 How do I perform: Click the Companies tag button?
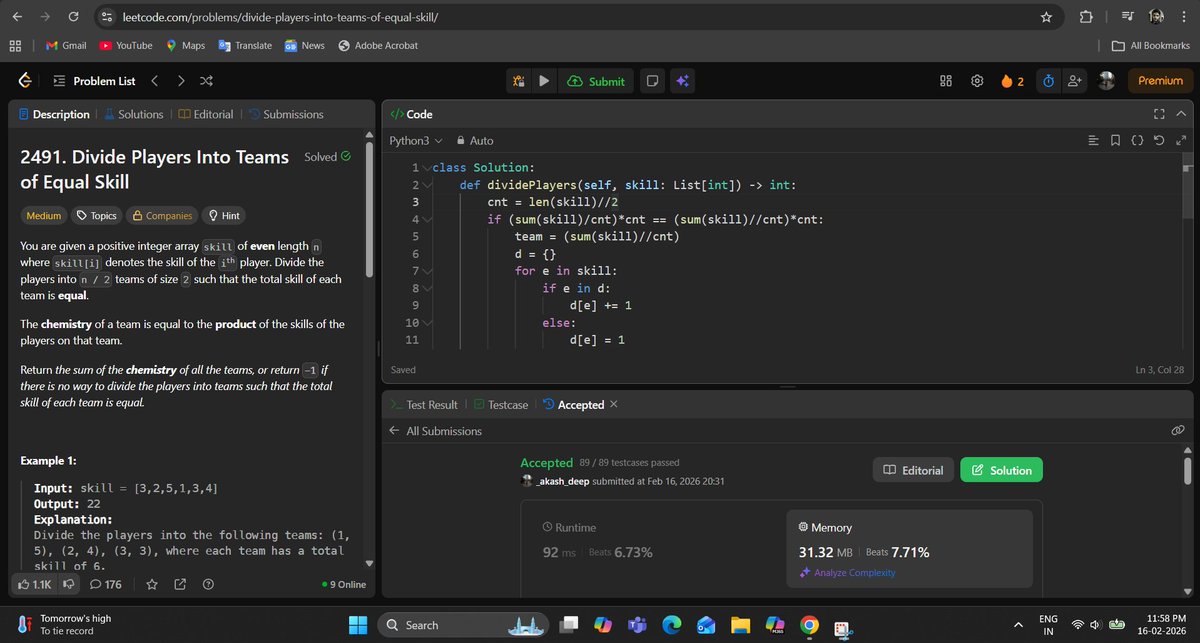tap(162, 215)
